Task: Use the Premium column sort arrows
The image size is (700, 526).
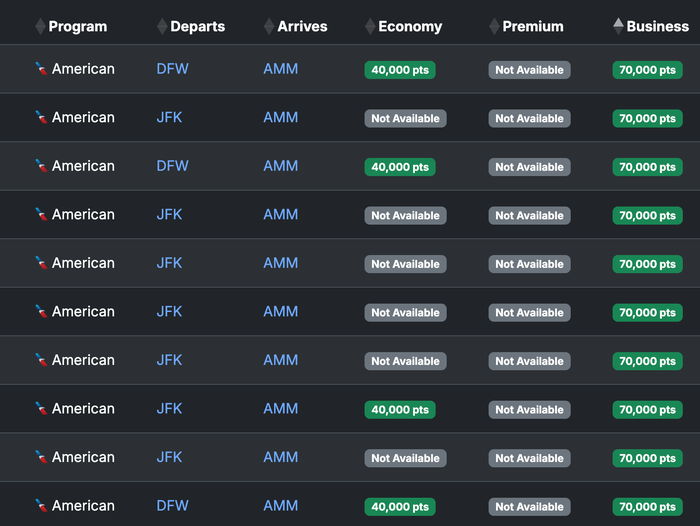Action: point(494,26)
